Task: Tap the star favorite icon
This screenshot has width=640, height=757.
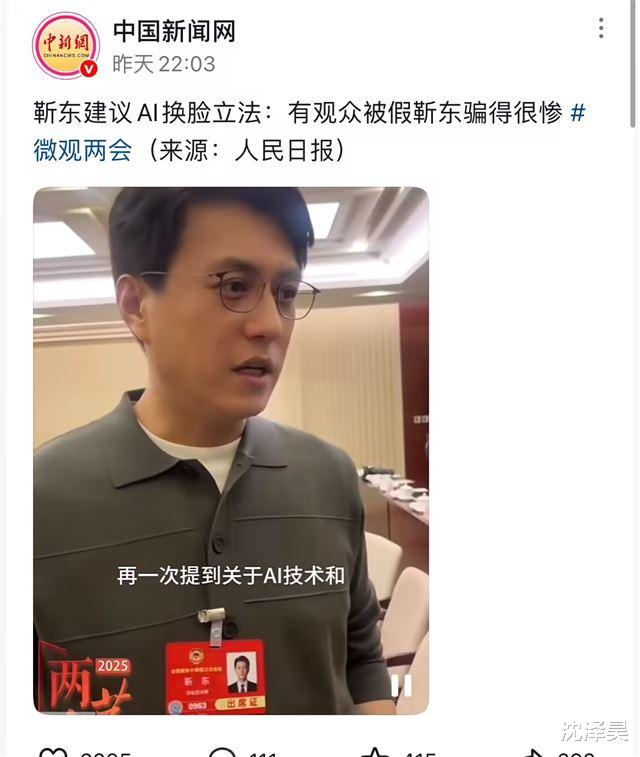Action: 376,753
